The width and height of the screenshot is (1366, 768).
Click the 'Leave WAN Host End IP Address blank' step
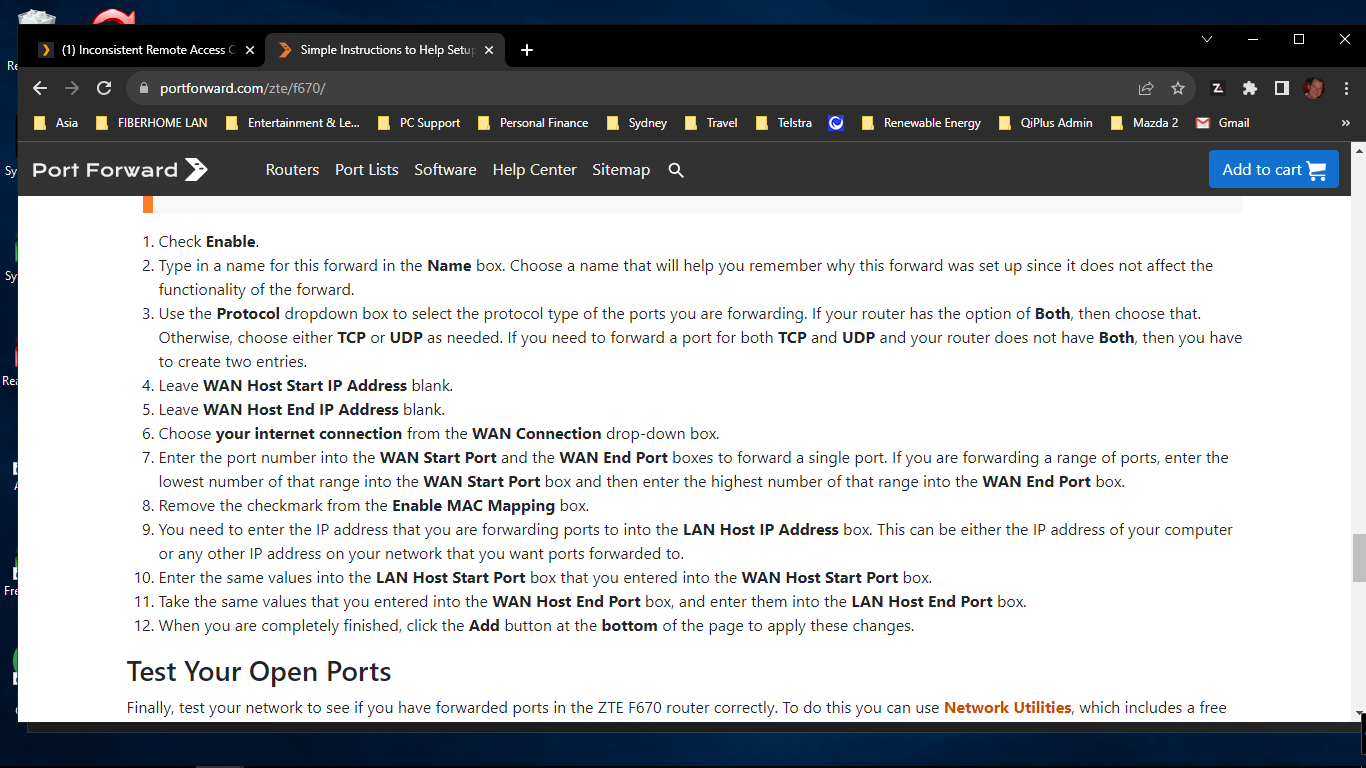(302, 410)
